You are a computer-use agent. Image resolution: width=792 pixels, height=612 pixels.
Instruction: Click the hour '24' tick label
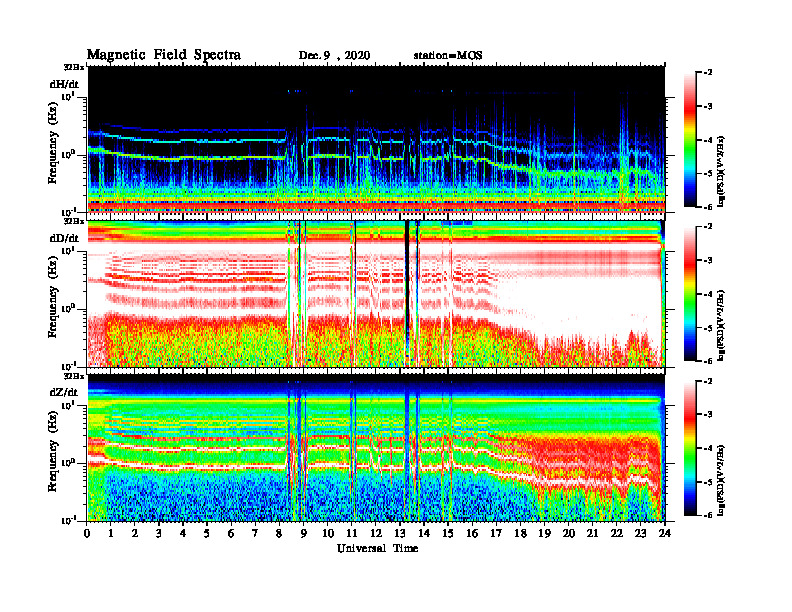(664, 534)
